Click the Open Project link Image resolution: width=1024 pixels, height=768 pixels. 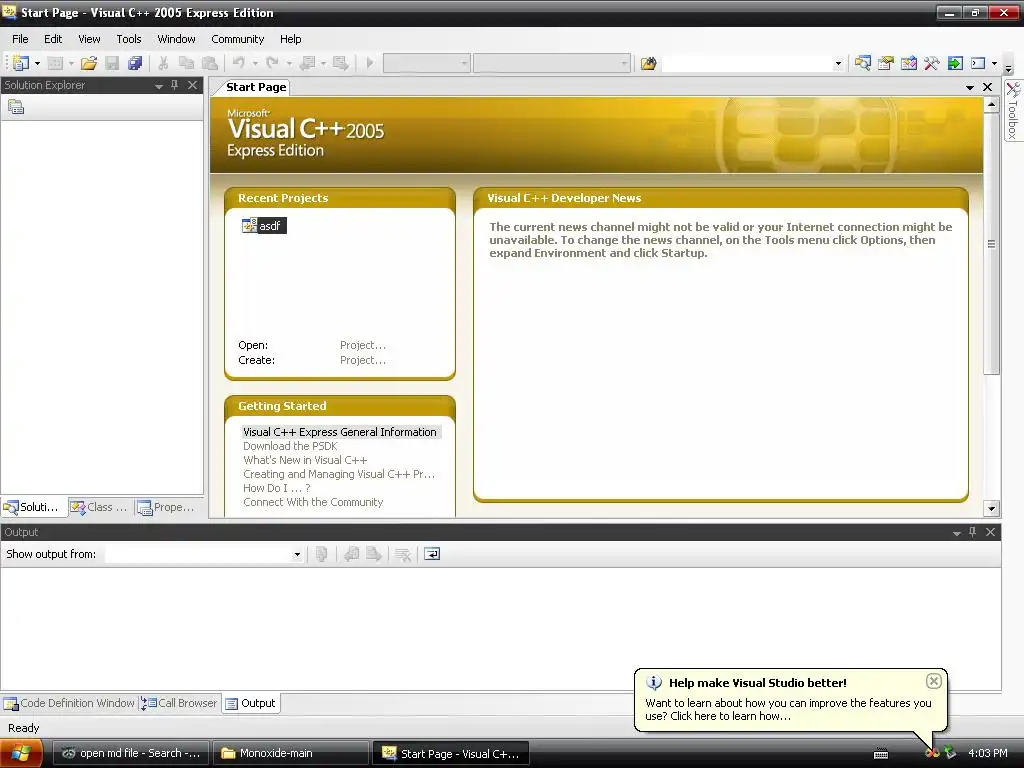tap(362, 345)
